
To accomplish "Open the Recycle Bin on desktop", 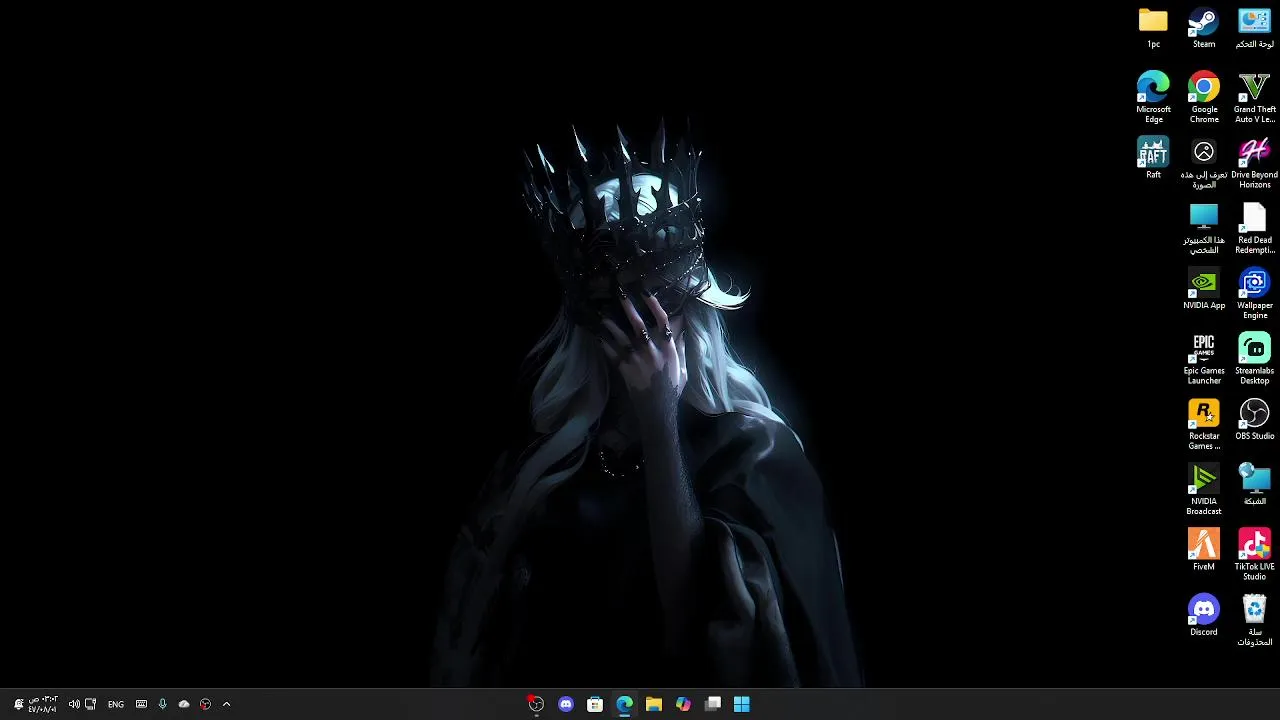I will [1254, 620].
